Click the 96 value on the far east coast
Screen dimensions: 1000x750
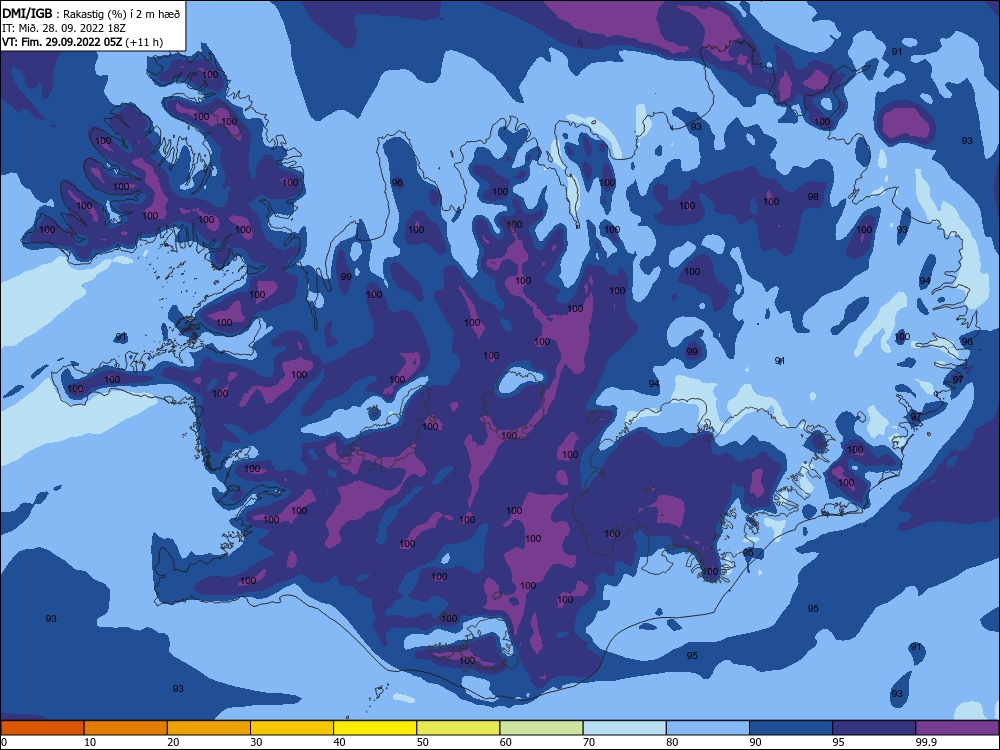[967, 342]
